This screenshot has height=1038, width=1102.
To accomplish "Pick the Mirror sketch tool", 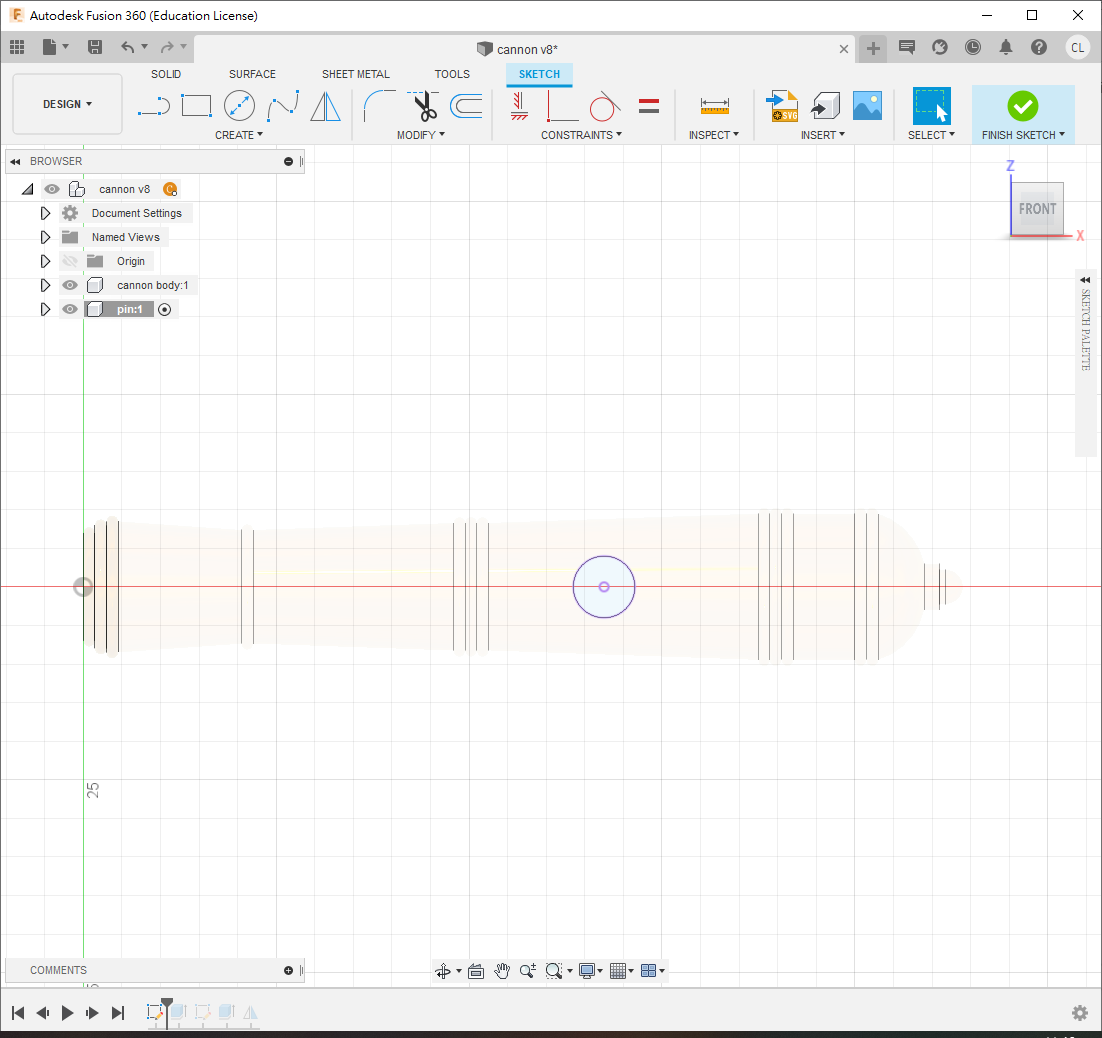I will 325,105.
